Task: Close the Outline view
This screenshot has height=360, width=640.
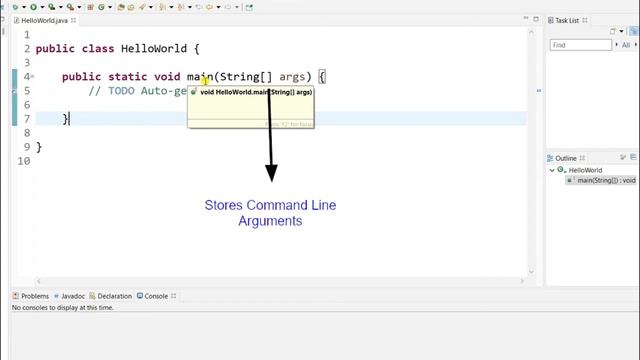Action: (x=582, y=158)
